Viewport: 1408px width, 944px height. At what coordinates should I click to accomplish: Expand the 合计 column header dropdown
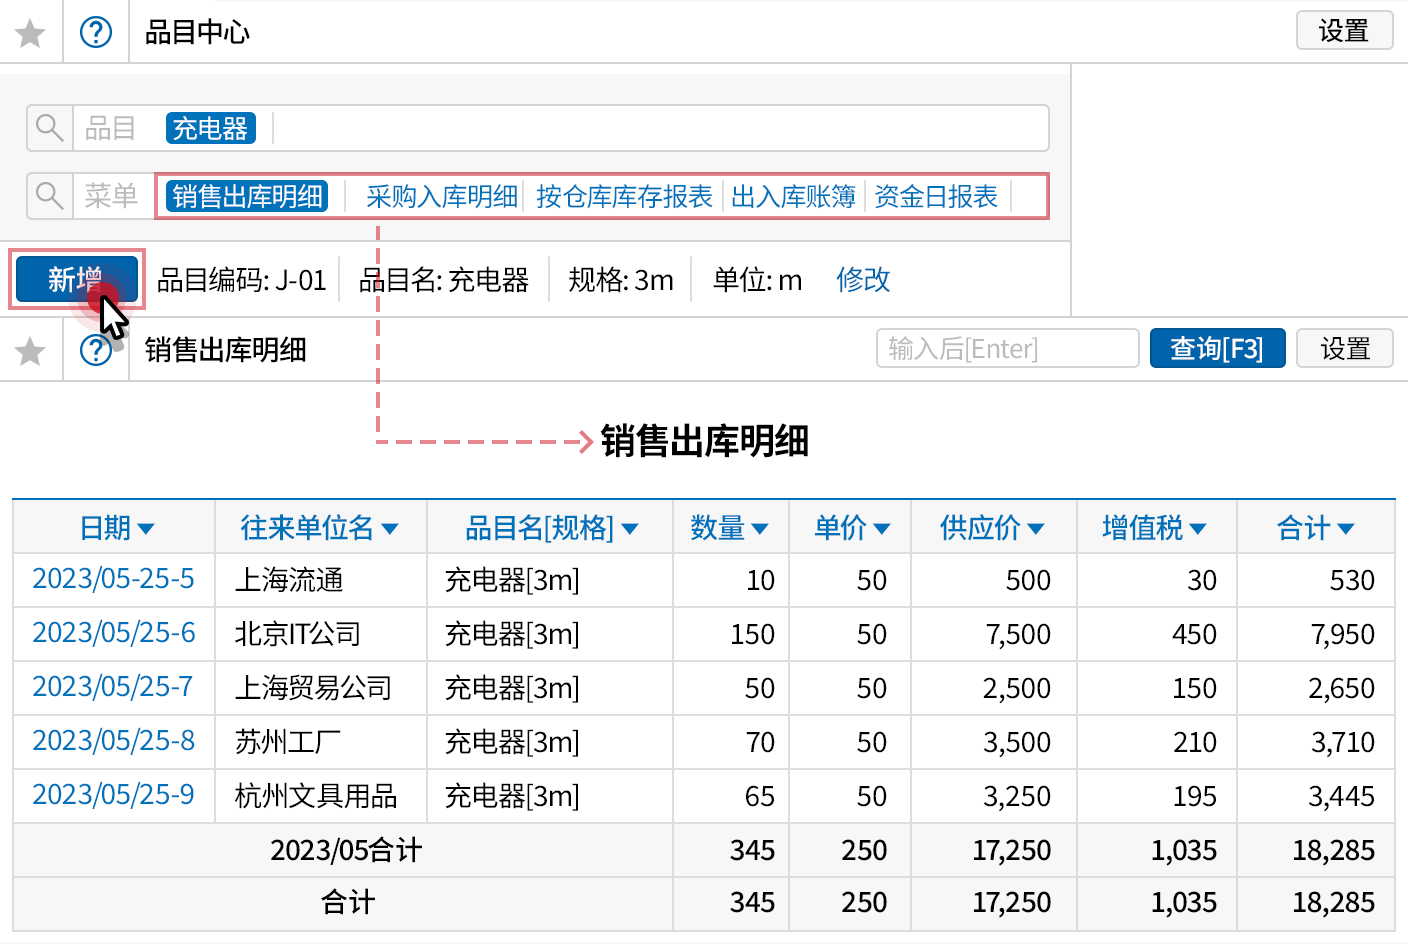pyautogui.click(x=1346, y=529)
